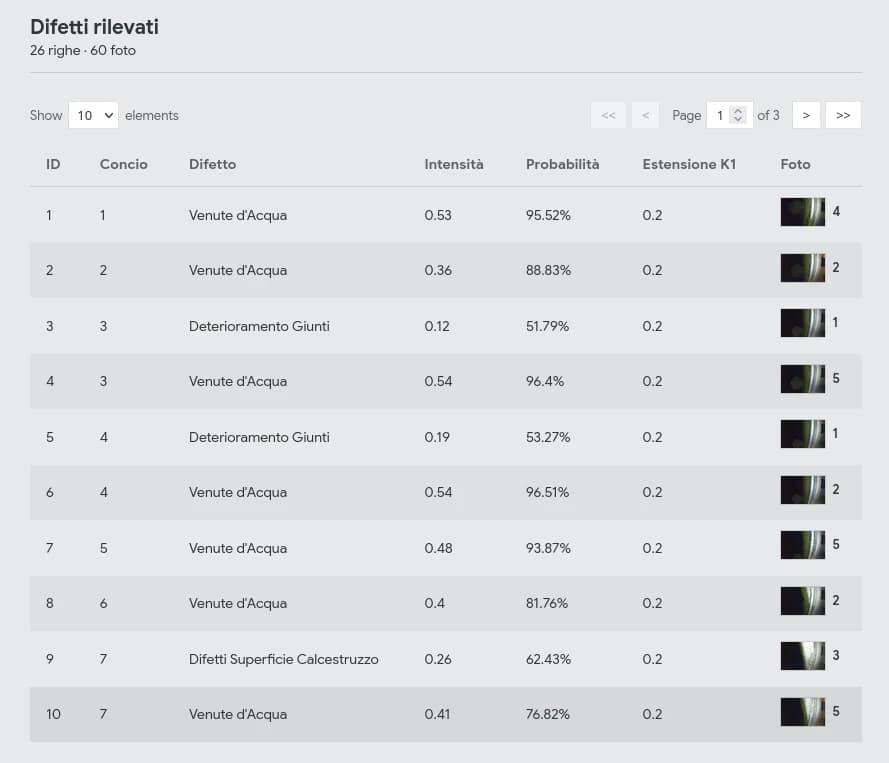This screenshot has height=763, width=889.
Task: Select intensity value 0.36
Action: (x=438, y=270)
